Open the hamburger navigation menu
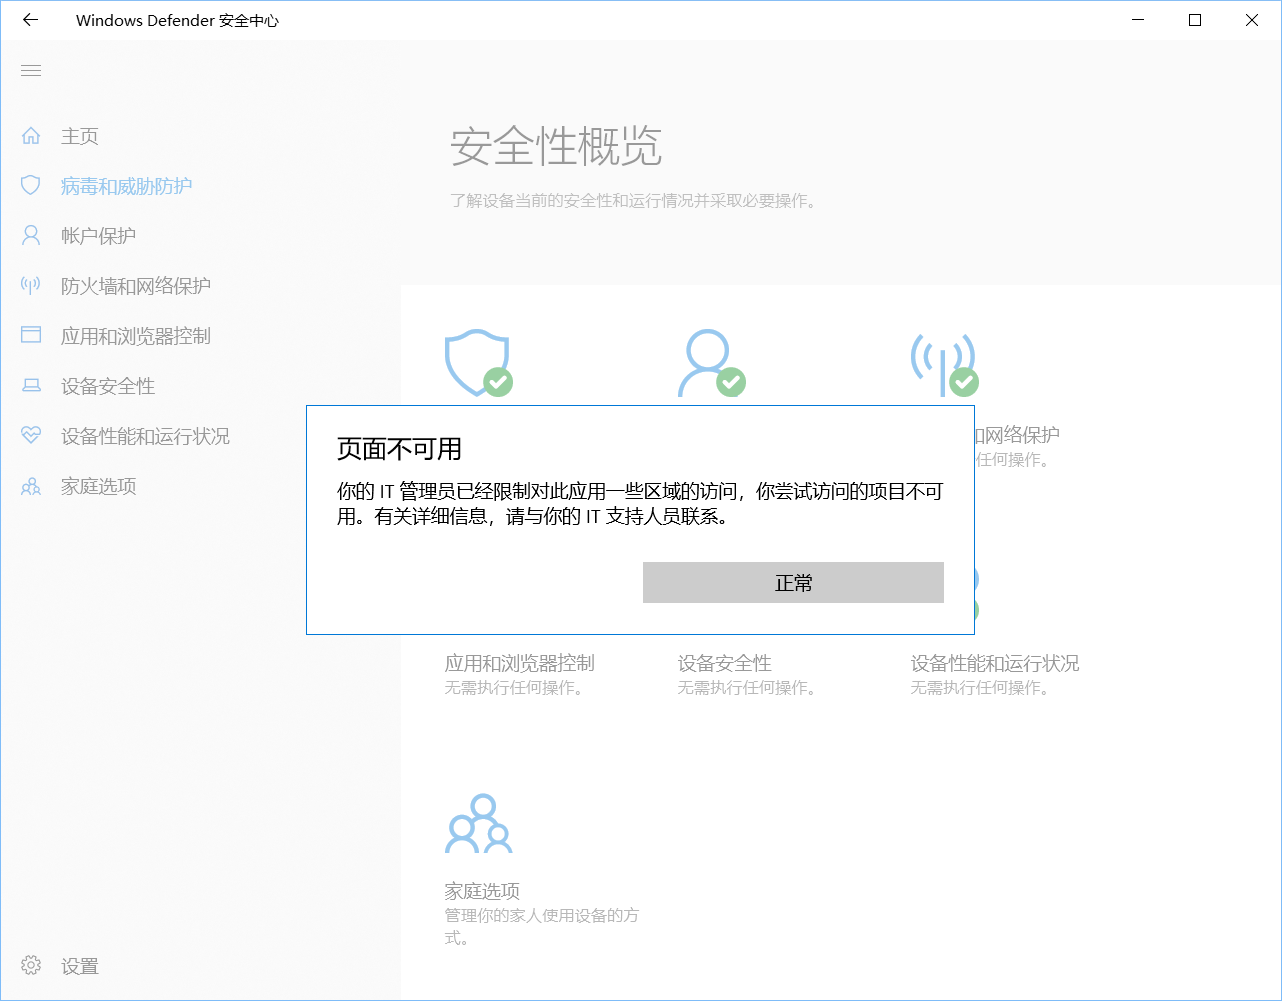The height and width of the screenshot is (1001, 1282). pyautogui.click(x=31, y=70)
